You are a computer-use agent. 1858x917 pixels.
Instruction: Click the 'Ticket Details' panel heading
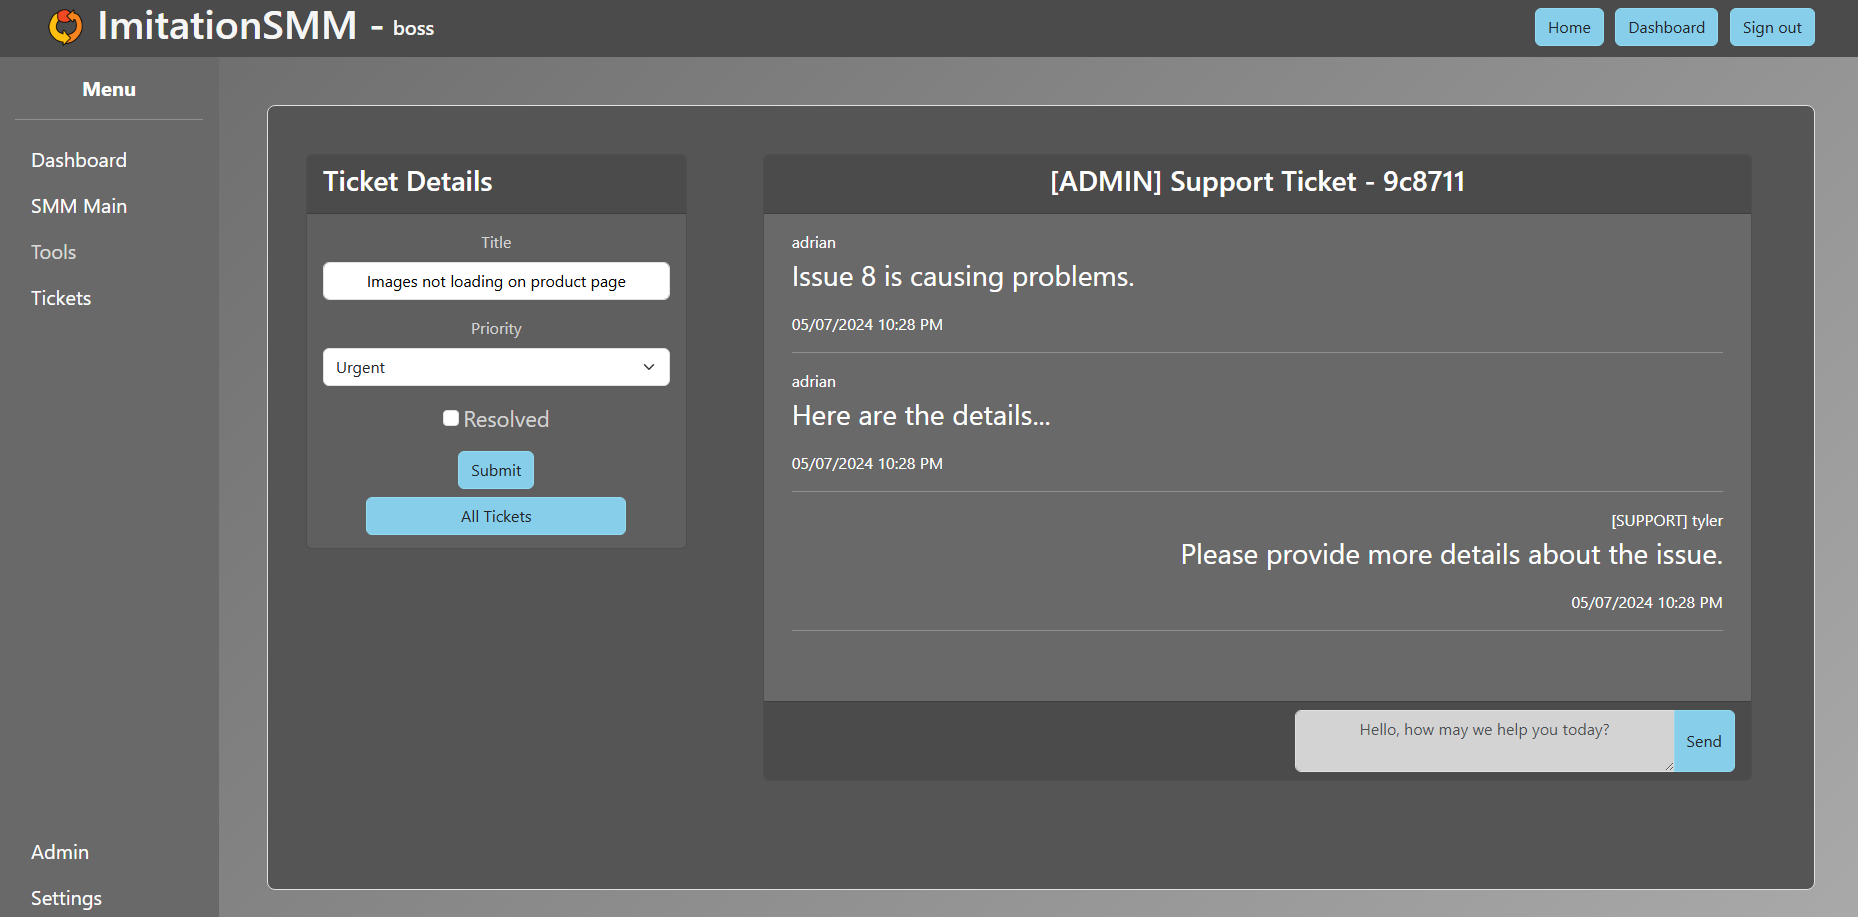coord(408,182)
